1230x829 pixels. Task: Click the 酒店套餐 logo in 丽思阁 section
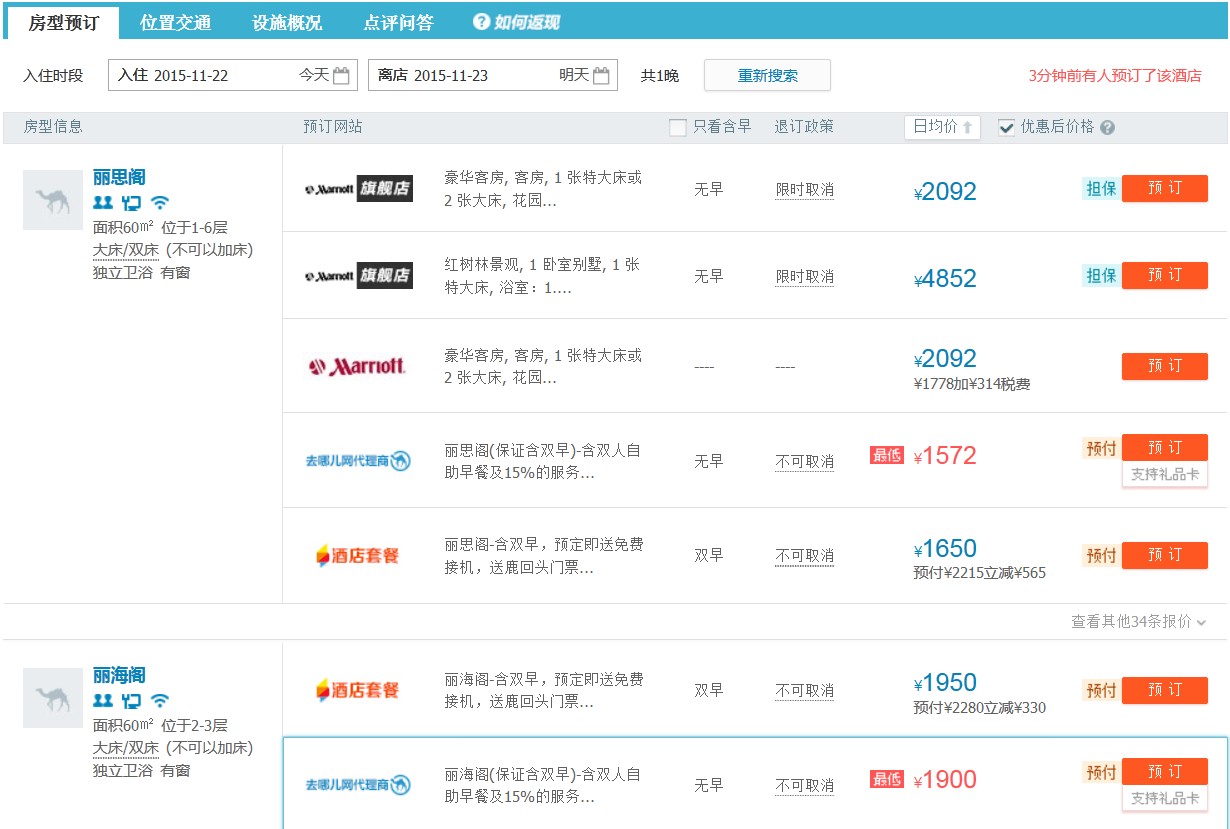click(357, 555)
